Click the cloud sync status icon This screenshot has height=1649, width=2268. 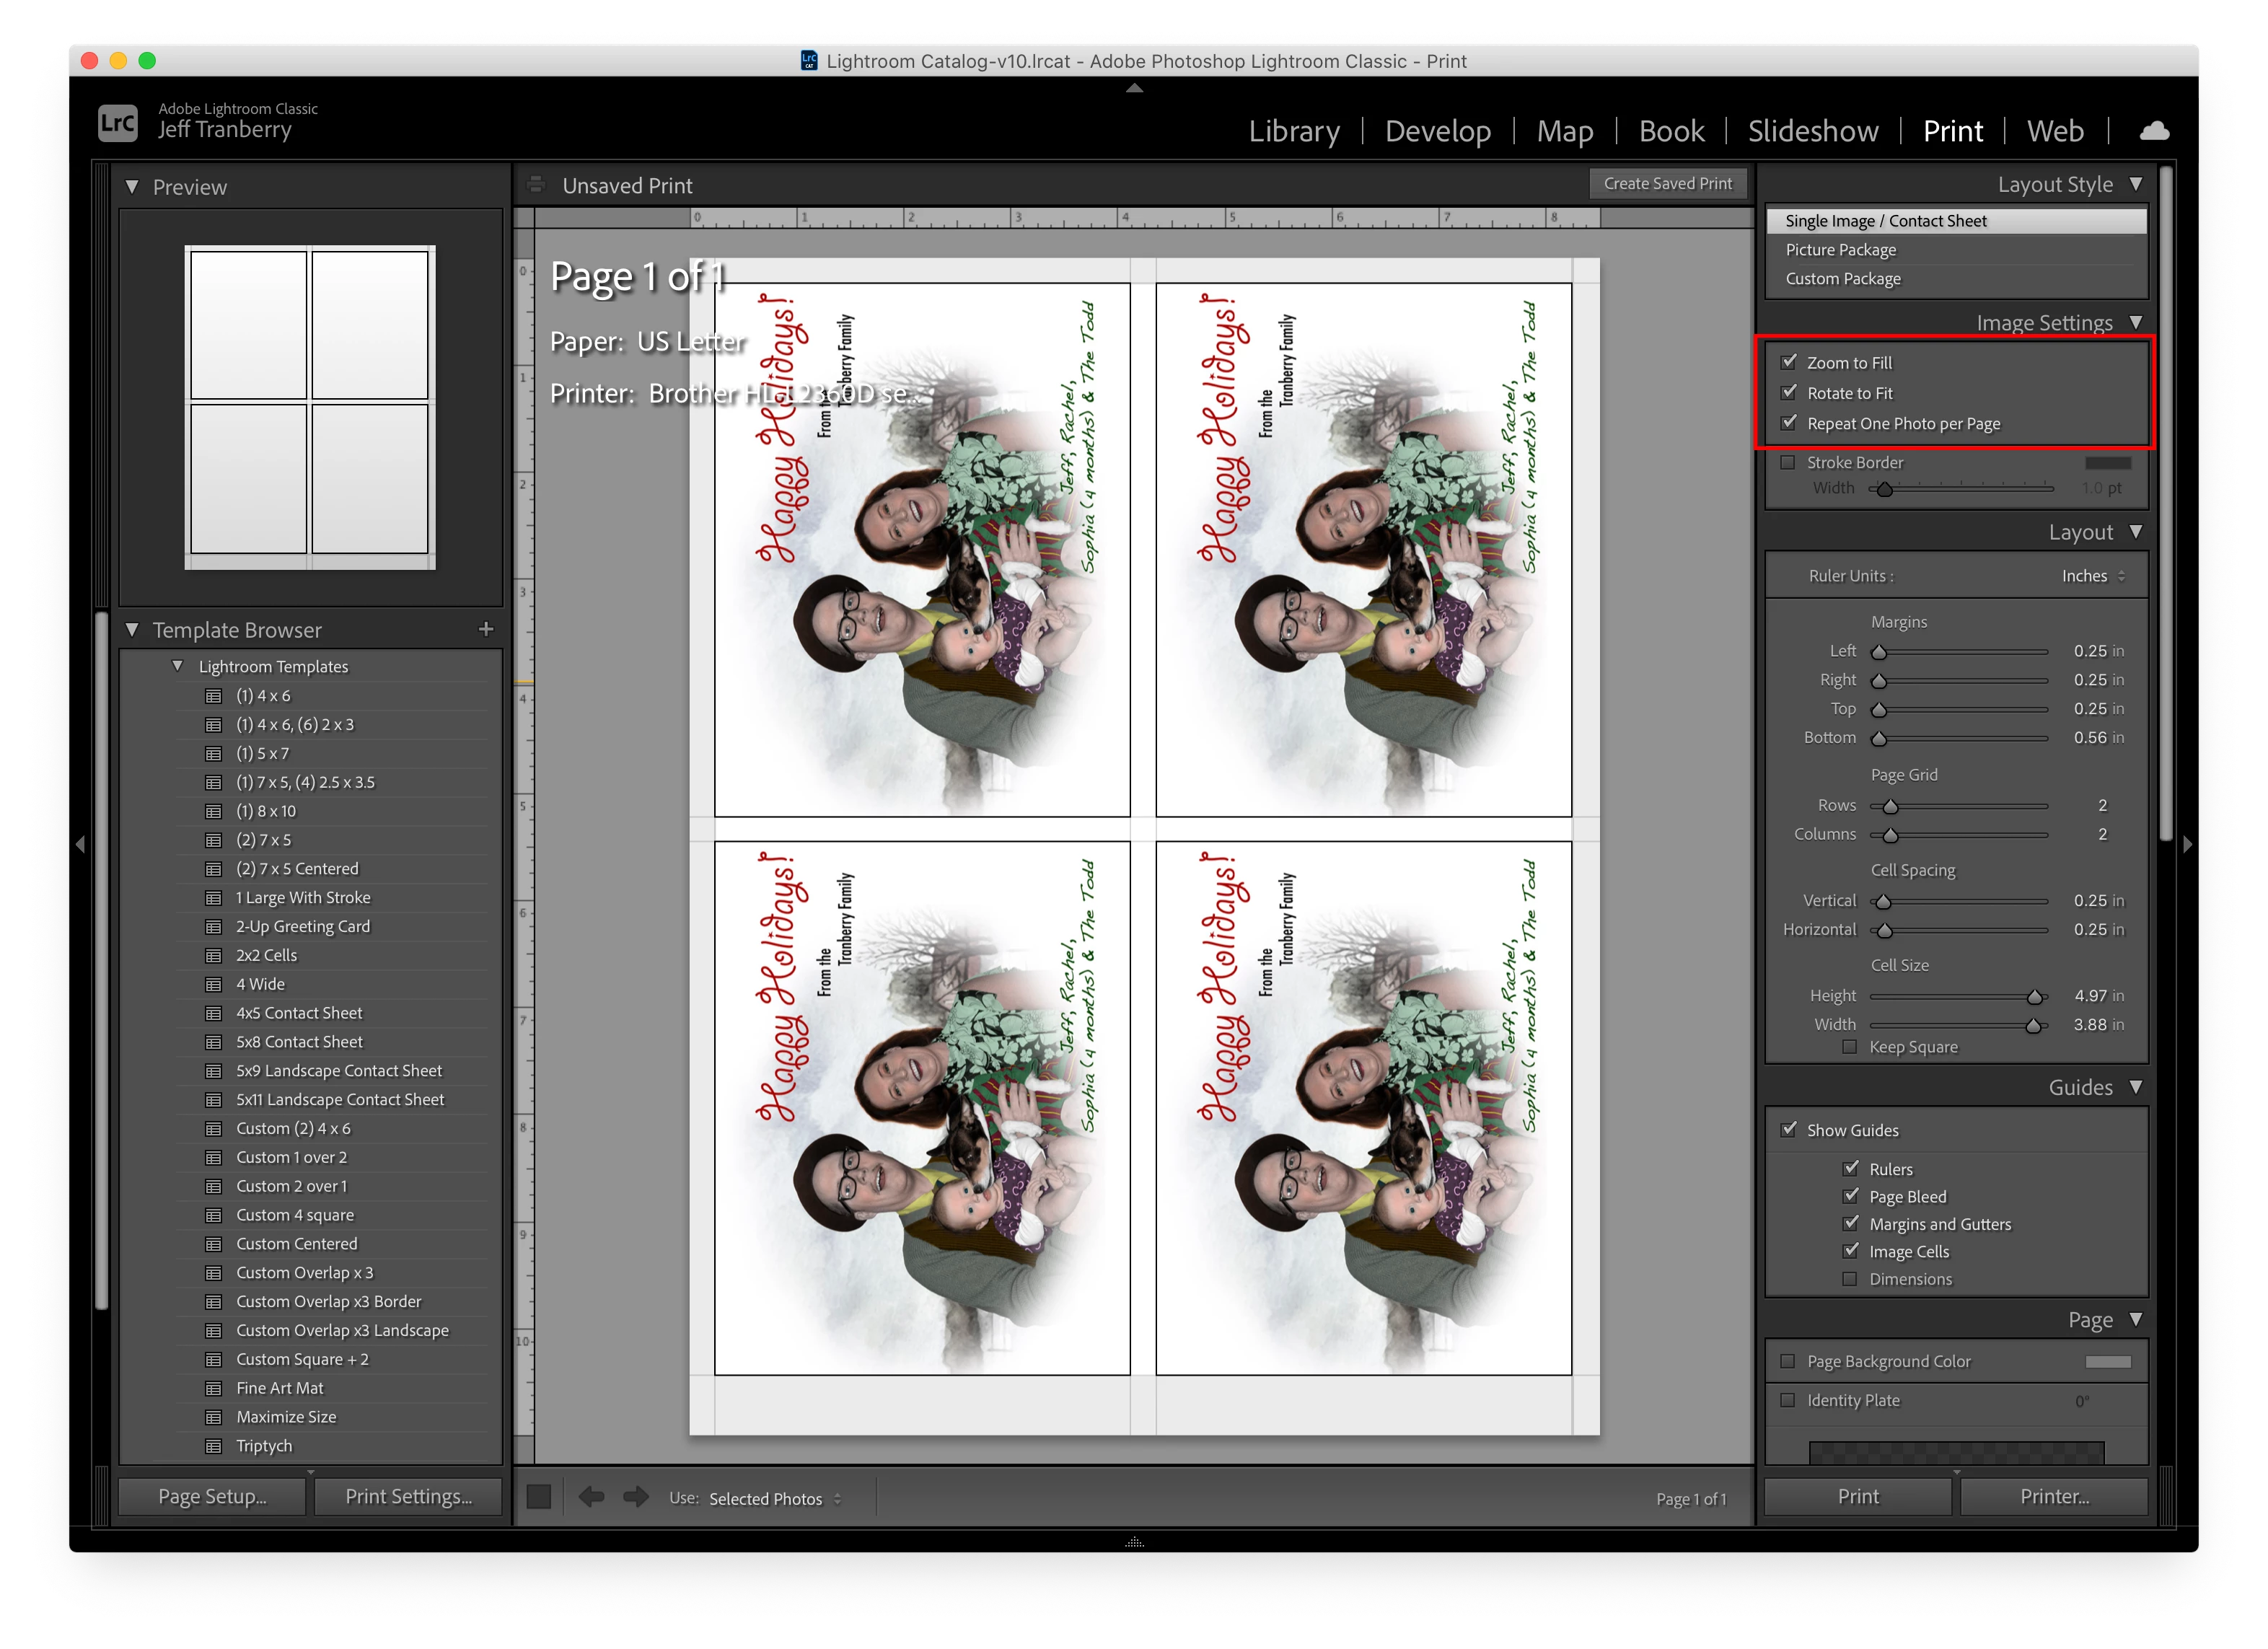[2153, 131]
